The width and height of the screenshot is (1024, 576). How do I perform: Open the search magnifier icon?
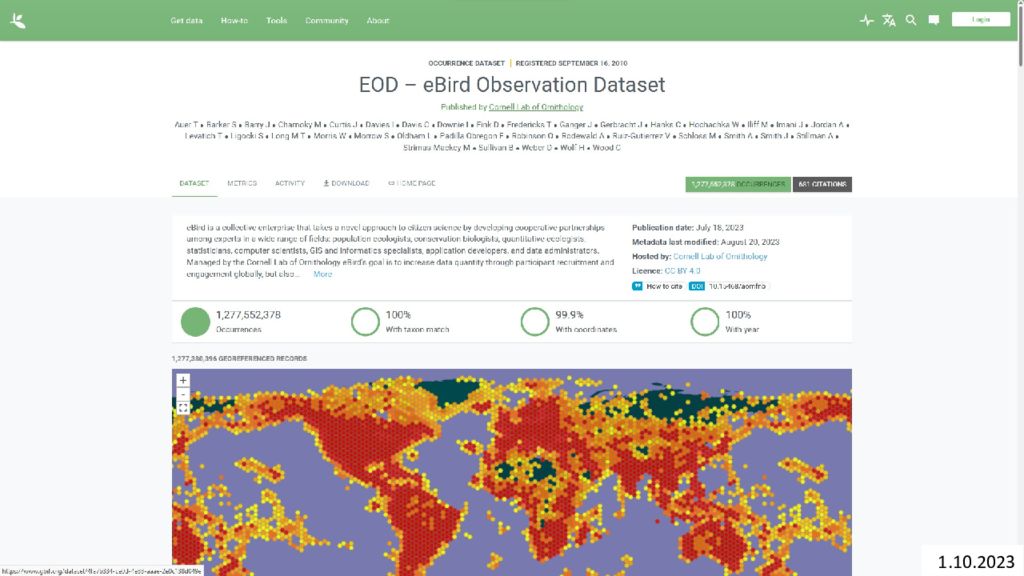tap(911, 21)
